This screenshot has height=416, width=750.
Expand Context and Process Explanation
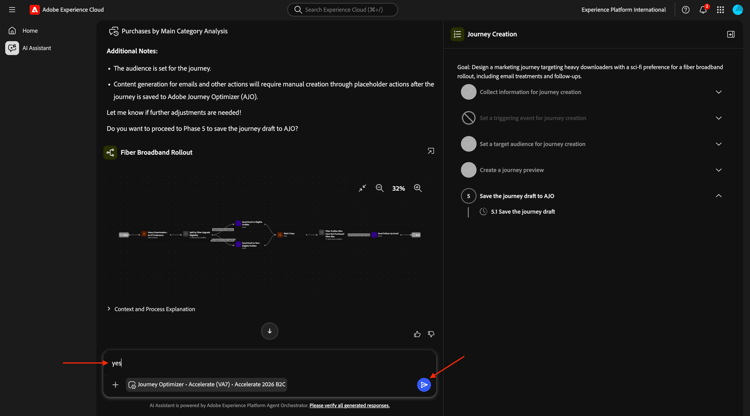click(151, 309)
